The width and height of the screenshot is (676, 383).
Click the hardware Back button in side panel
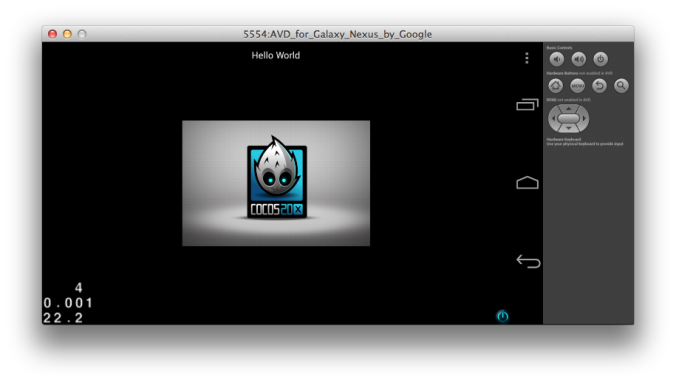coord(599,86)
